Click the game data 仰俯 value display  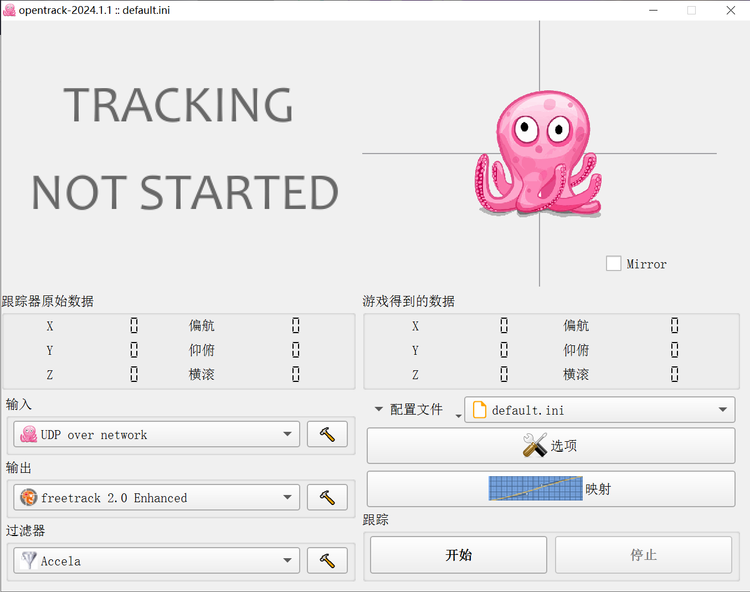coord(674,350)
